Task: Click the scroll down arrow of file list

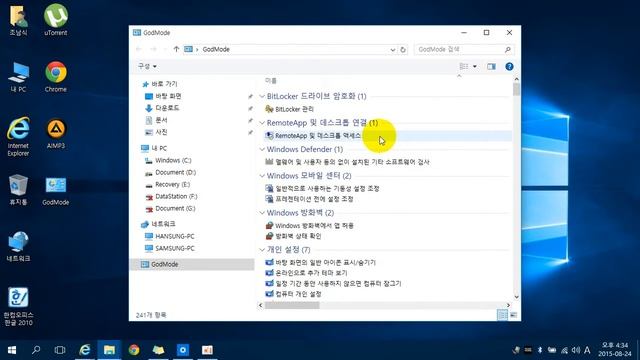Action: point(516,297)
